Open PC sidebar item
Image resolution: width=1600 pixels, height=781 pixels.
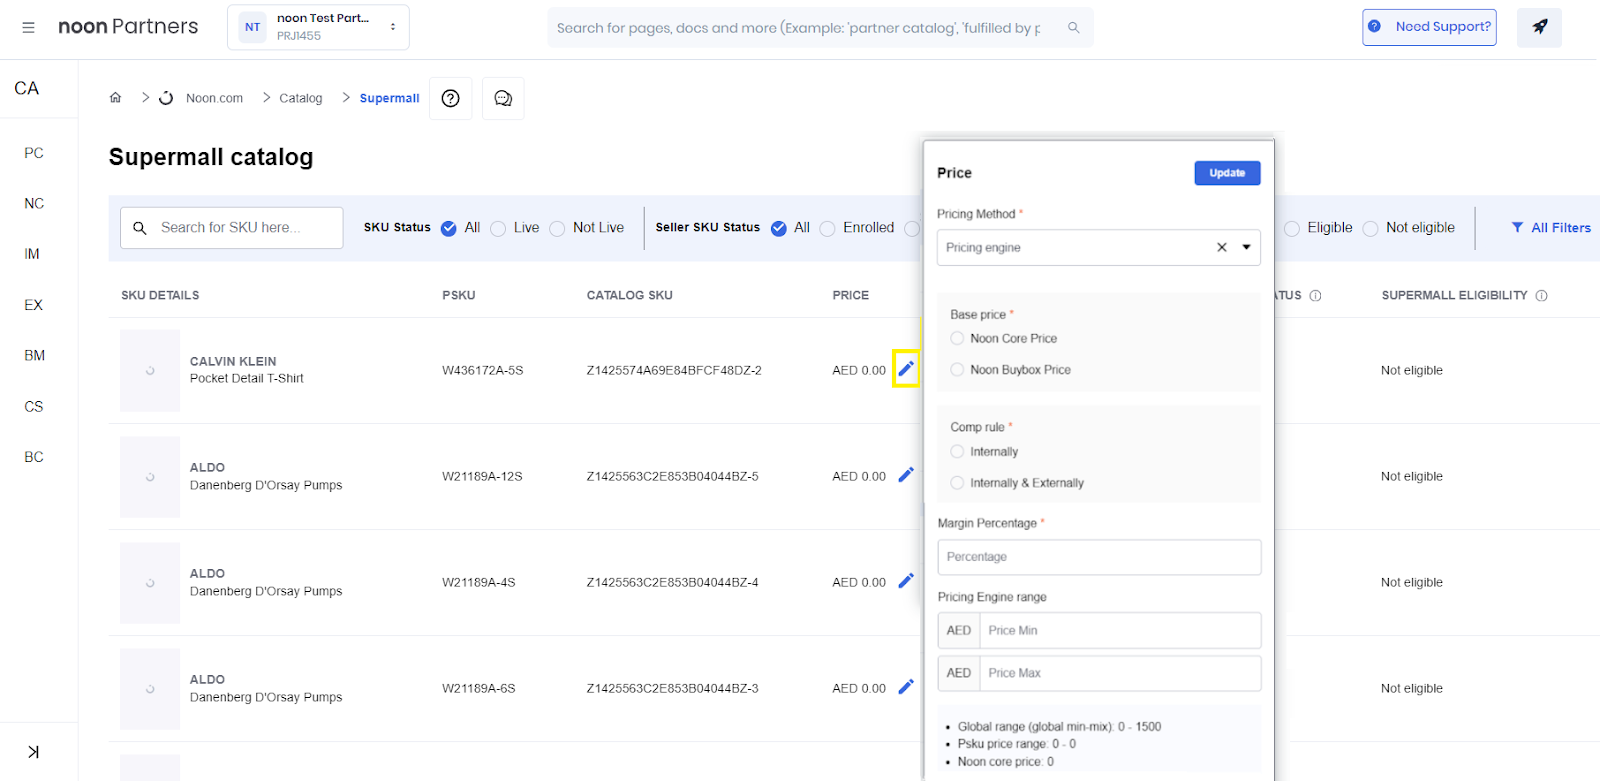click(34, 153)
